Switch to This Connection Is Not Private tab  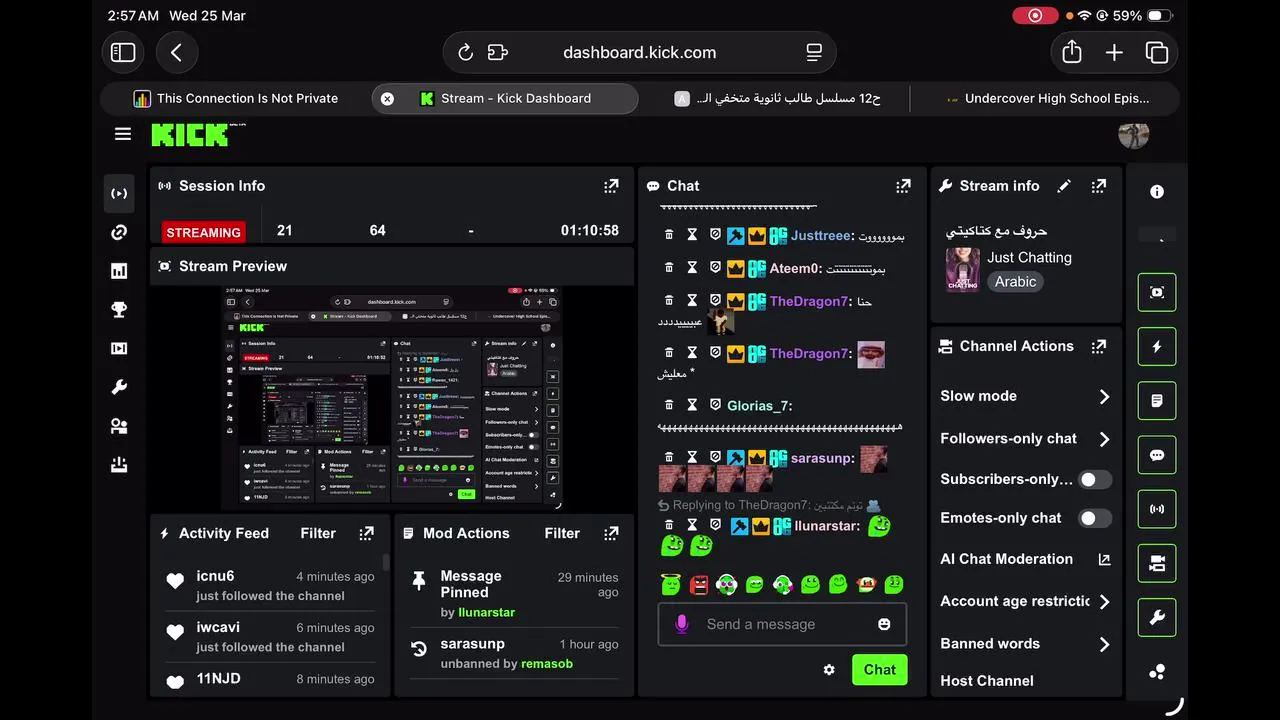[x=235, y=98]
